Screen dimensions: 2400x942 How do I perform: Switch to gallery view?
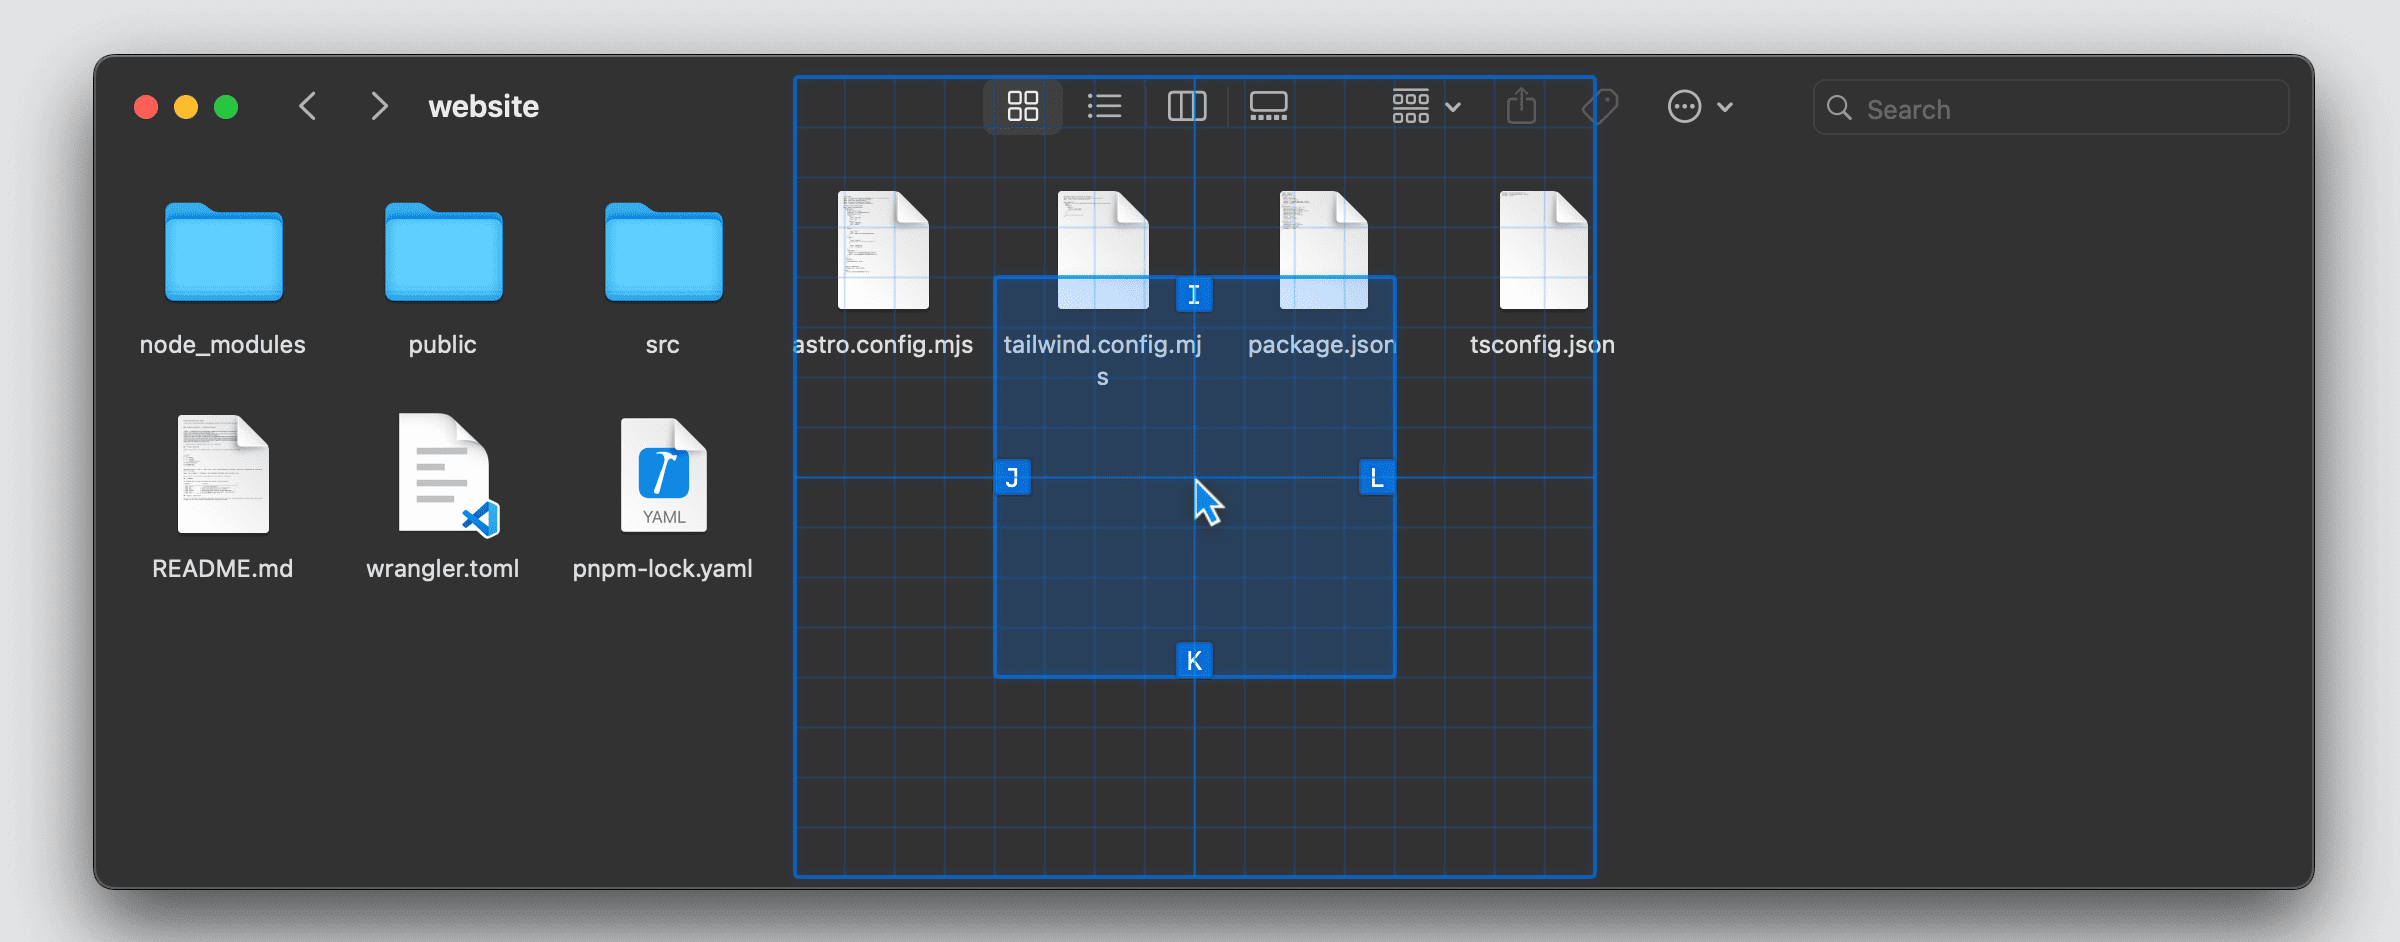[x=1268, y=106]
